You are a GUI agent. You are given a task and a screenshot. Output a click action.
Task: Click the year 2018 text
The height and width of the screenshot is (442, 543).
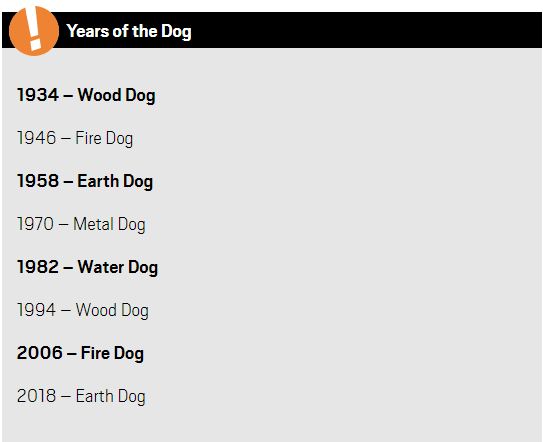(x=36, y=396)
